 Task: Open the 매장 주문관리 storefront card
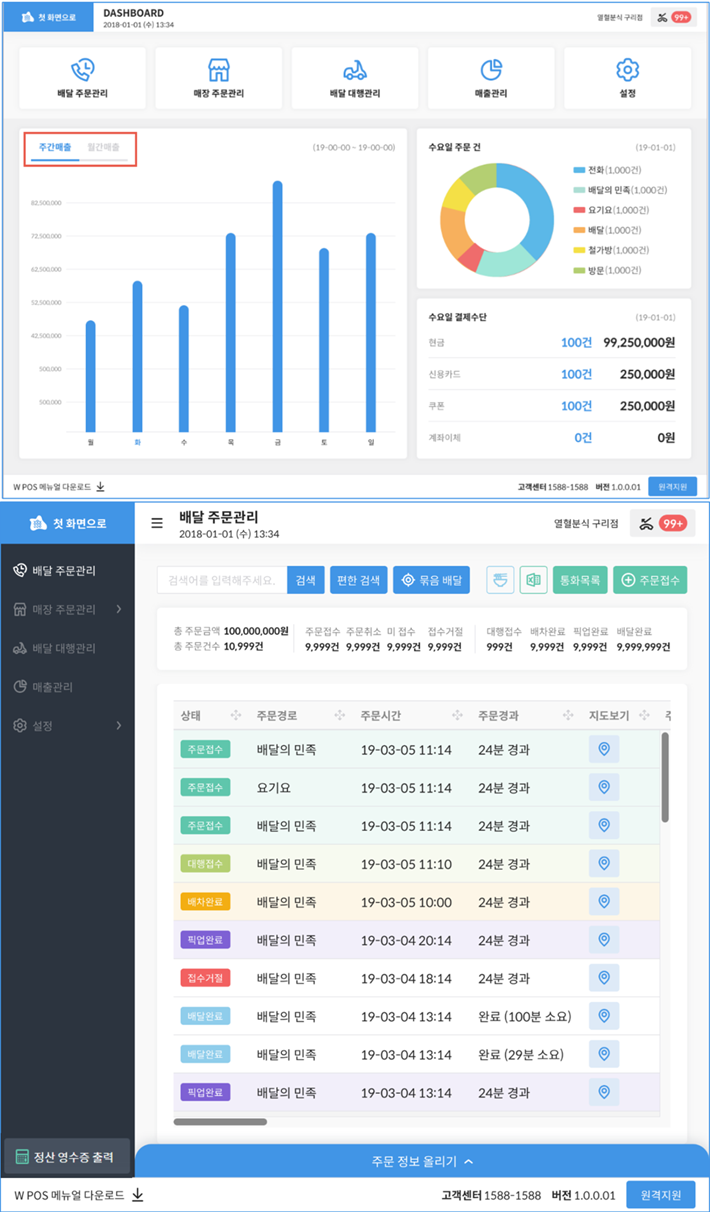pos(218,78)
